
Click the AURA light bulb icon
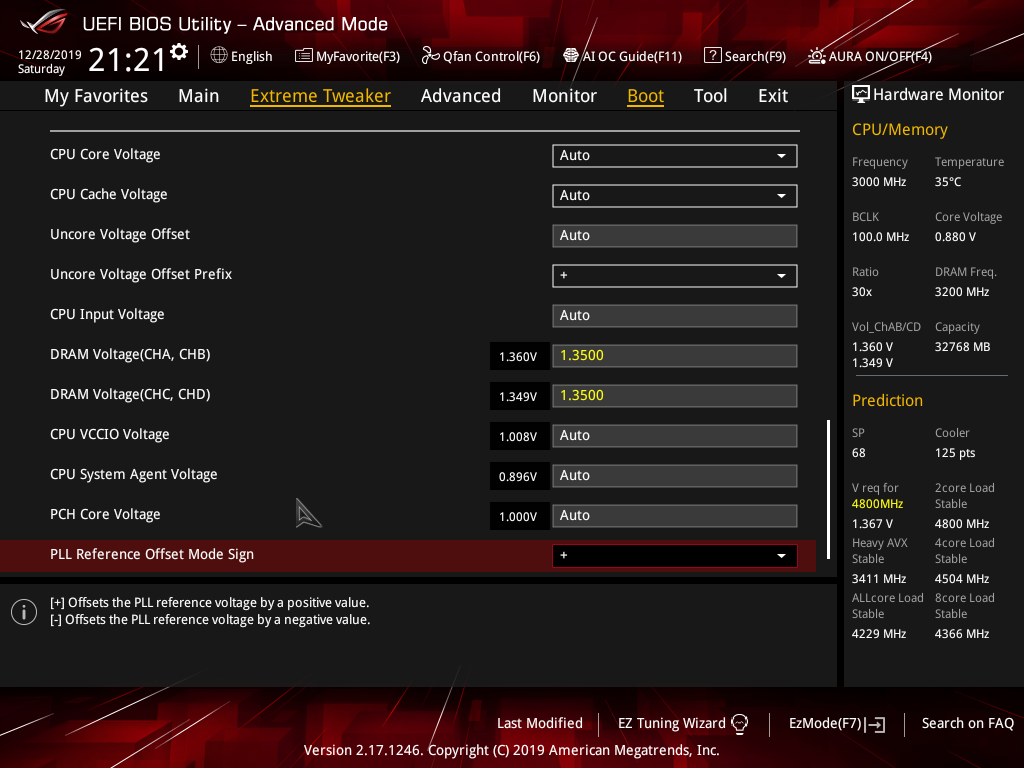tap(816, 56)
